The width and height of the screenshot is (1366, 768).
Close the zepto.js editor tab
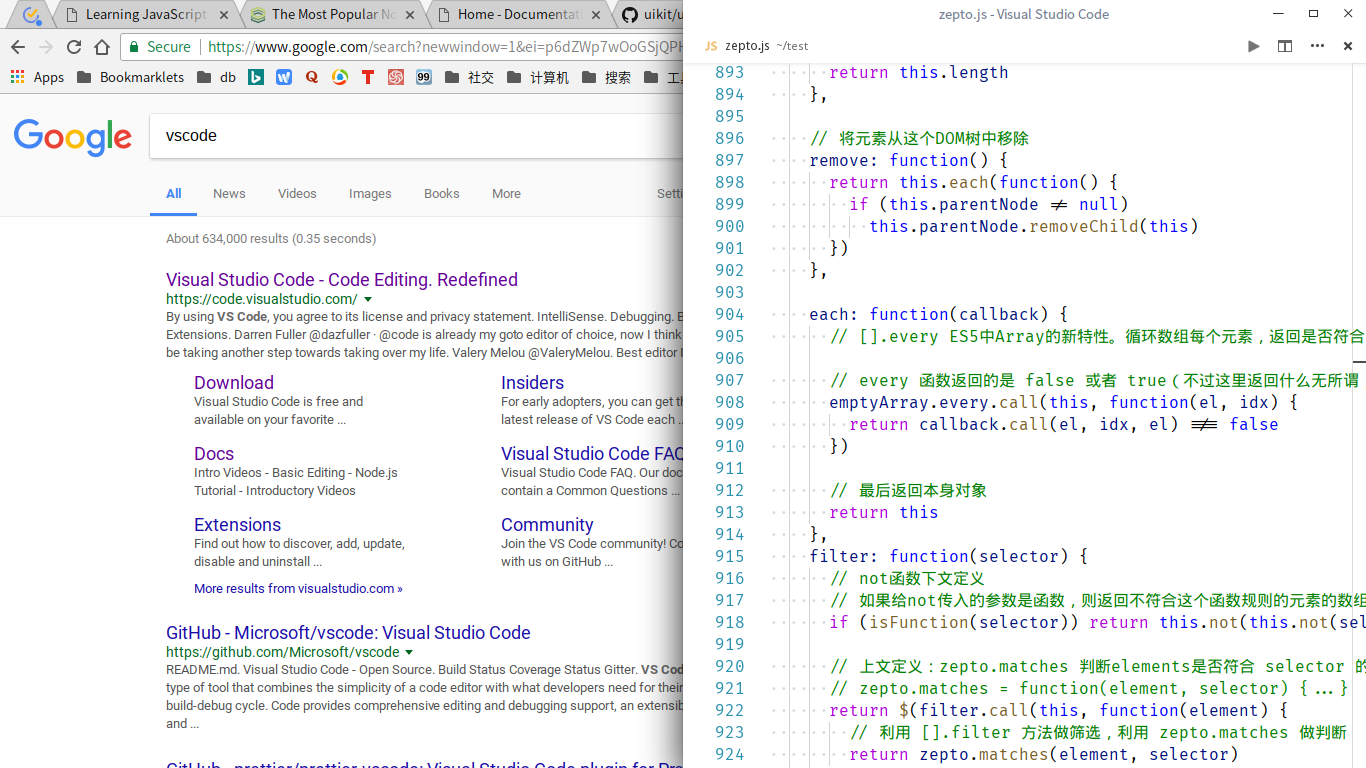coord(1347,46)
